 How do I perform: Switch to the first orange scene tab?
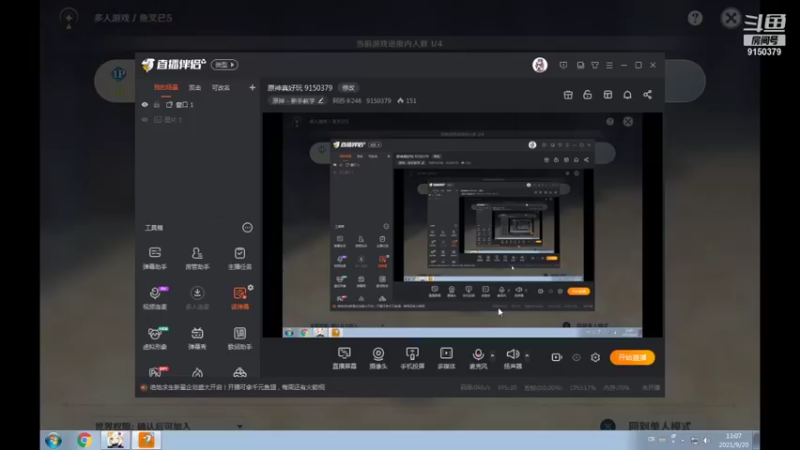pos(166,88)
